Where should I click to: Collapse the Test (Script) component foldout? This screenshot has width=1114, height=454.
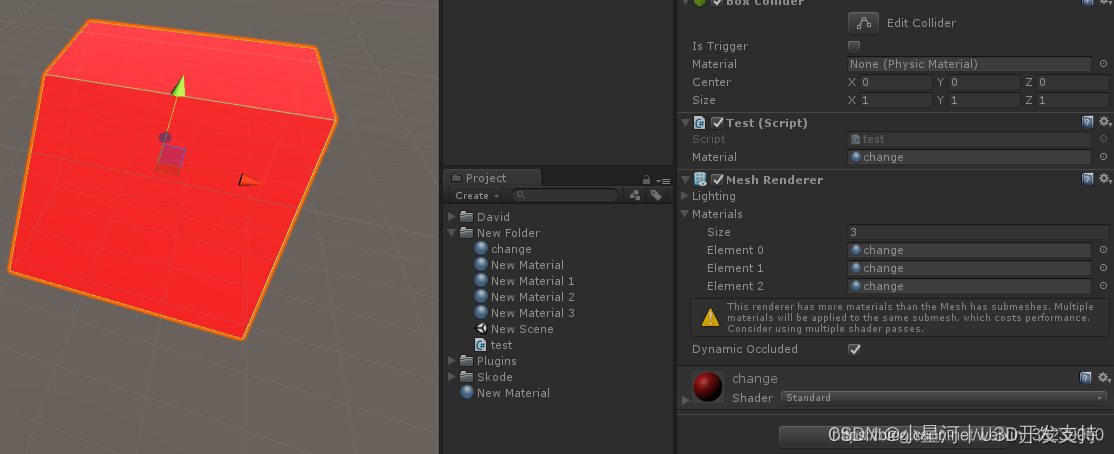click(x=685, y=122)
